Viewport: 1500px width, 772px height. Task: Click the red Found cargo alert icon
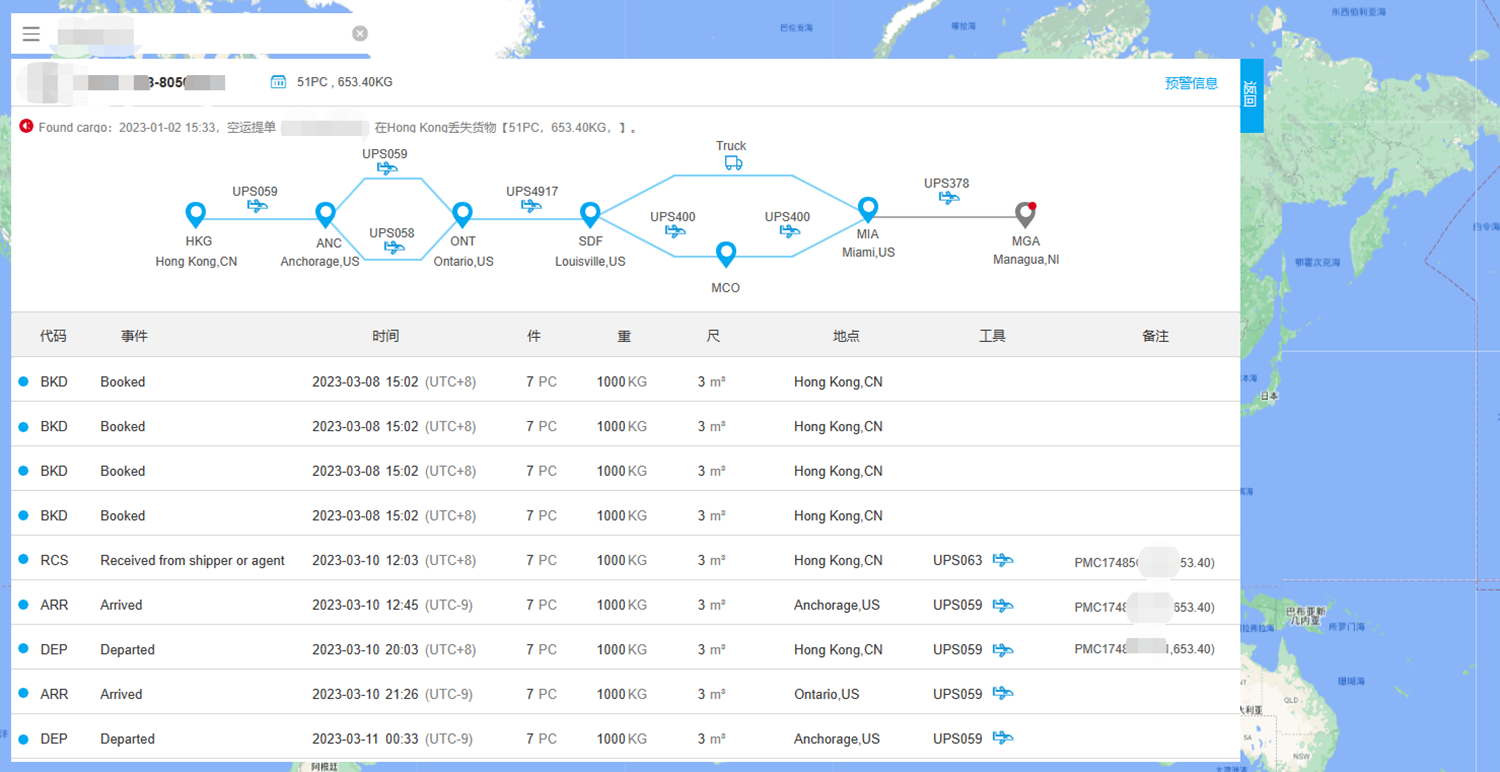pos(26,127)
